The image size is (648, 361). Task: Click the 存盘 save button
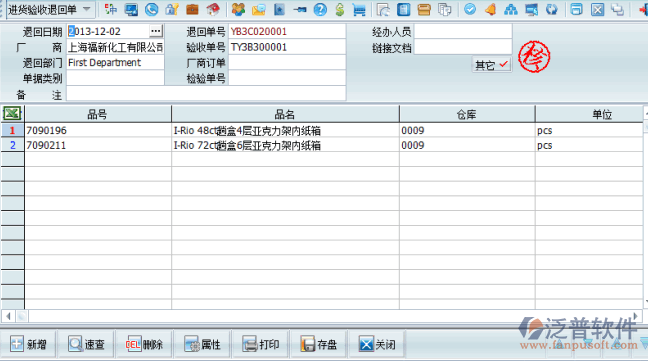point(319,344)
